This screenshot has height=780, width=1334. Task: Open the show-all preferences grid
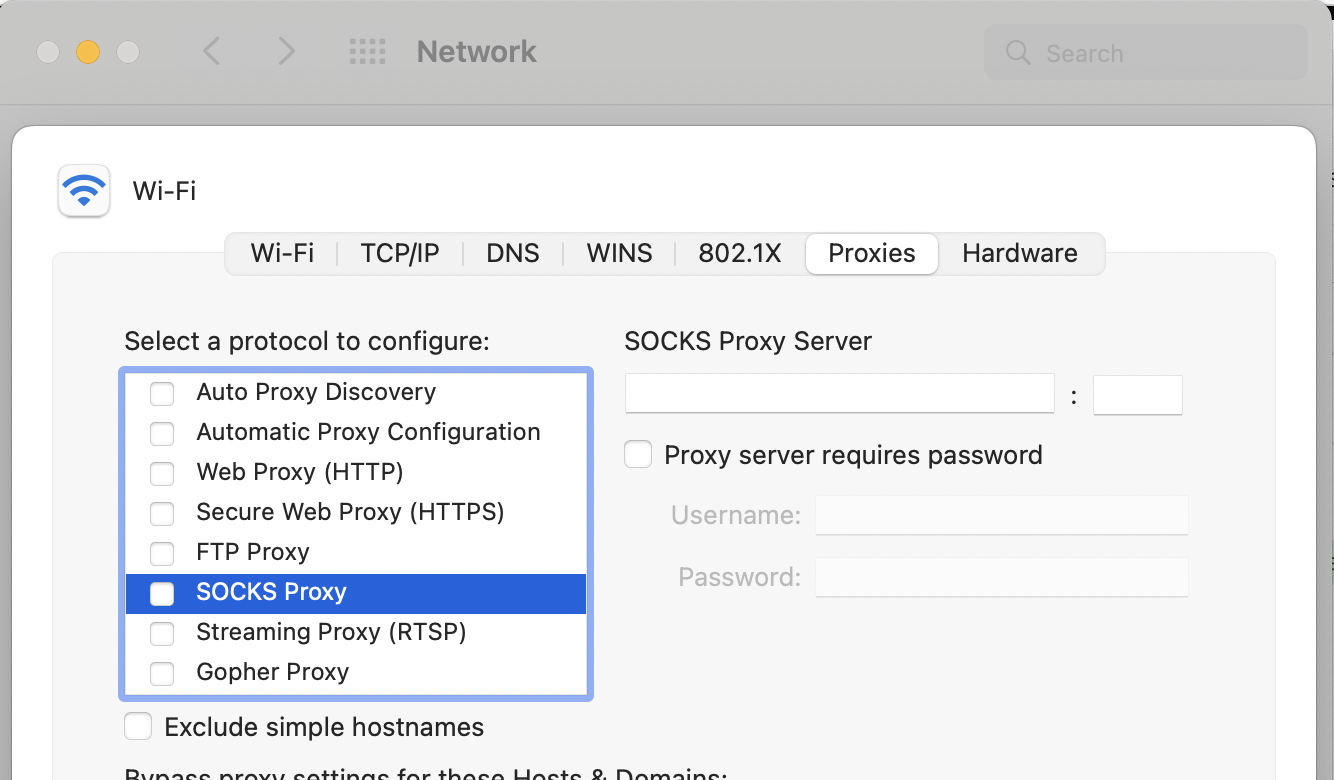tap(367, 52)
